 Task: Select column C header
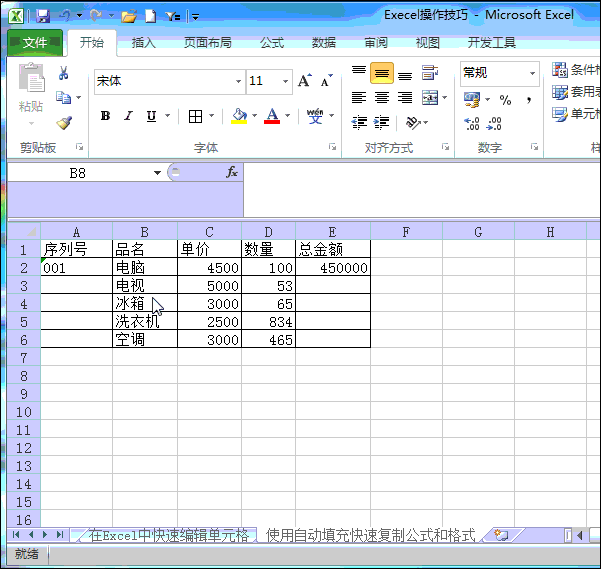pyautogui.click(x=209, y=232)
